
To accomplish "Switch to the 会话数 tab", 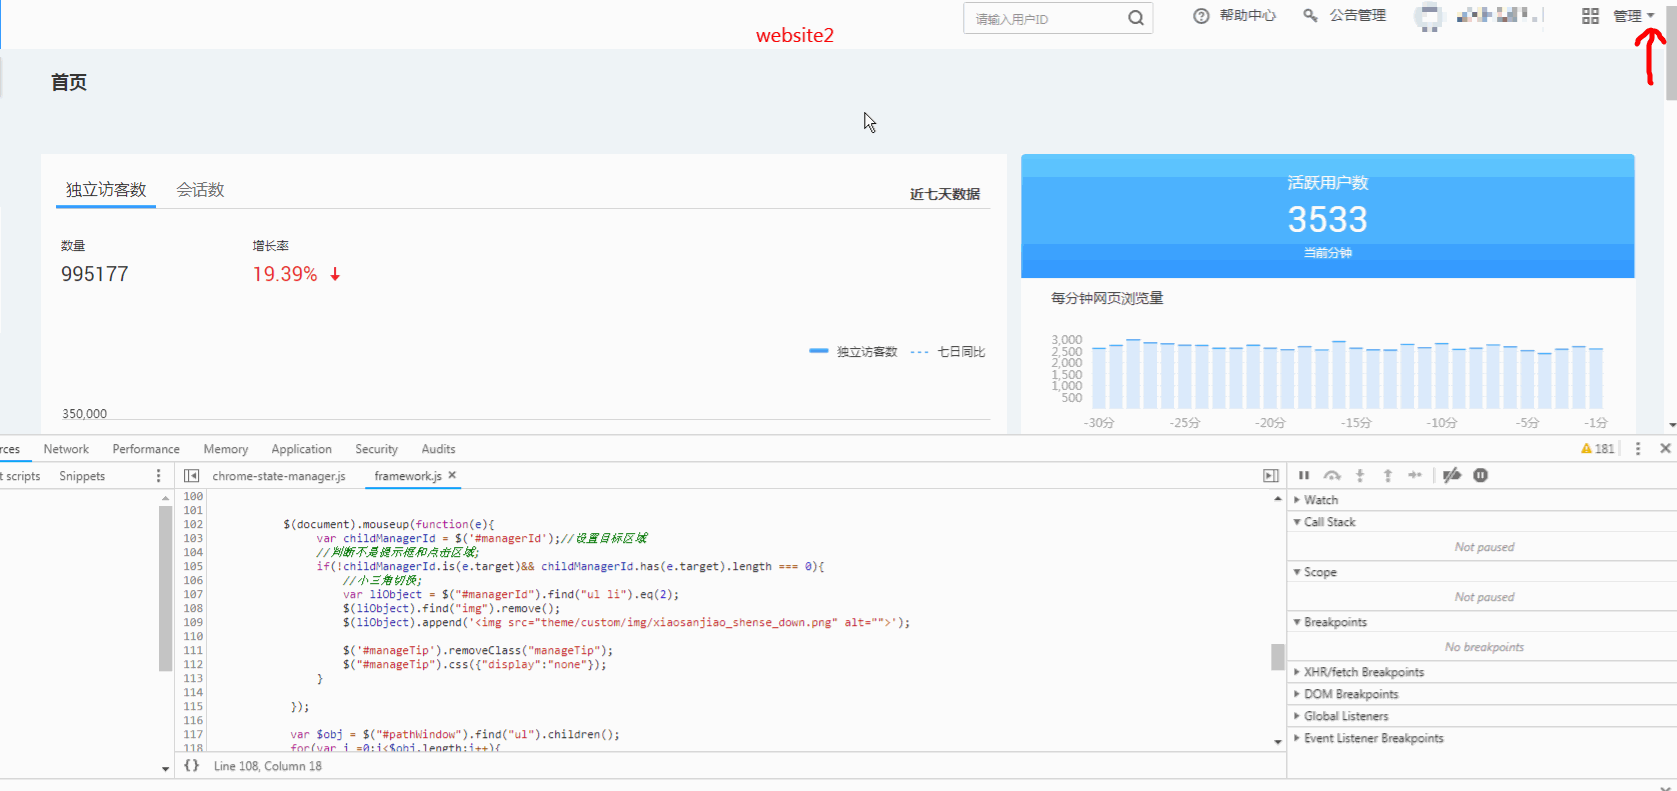I will 200,190.
